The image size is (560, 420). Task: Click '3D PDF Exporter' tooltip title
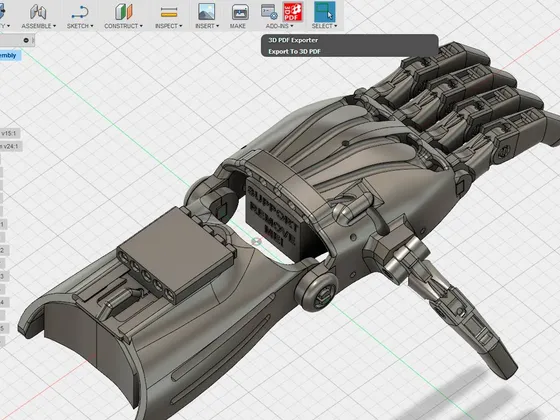293,40
